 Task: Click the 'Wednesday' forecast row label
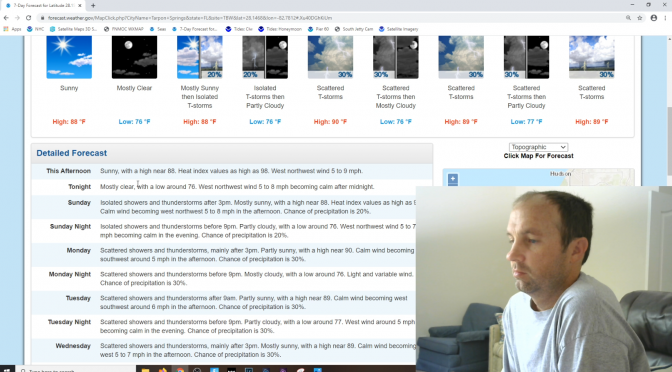click(x=73, y=346)
